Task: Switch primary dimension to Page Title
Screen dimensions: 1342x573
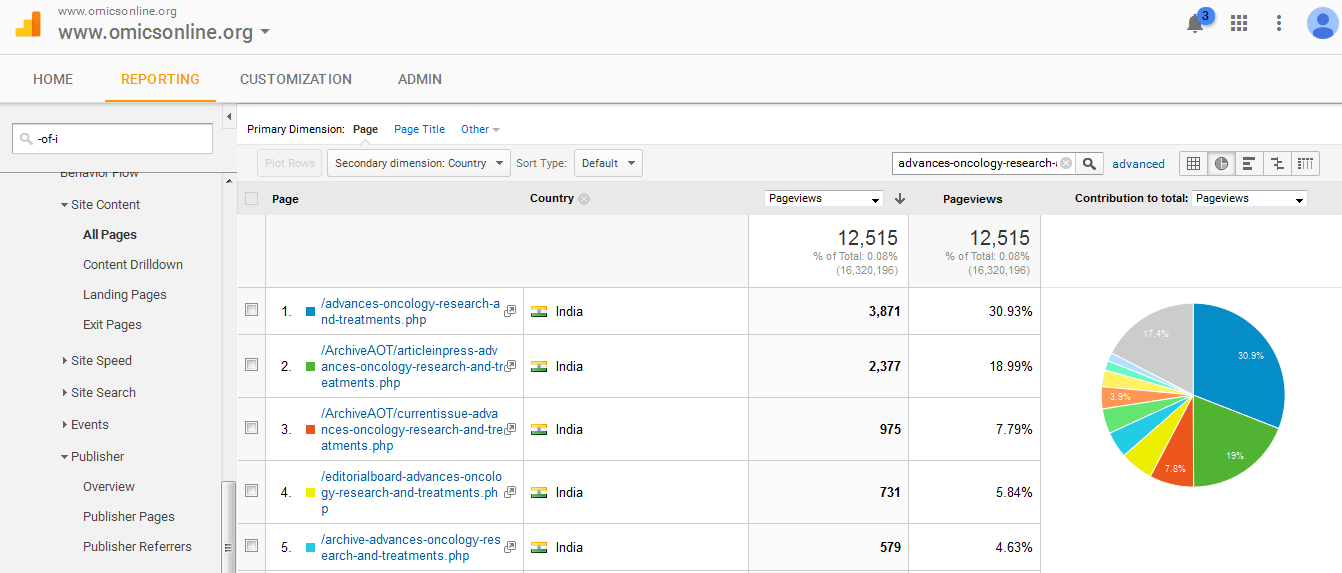Action: [x=419, y=129]
